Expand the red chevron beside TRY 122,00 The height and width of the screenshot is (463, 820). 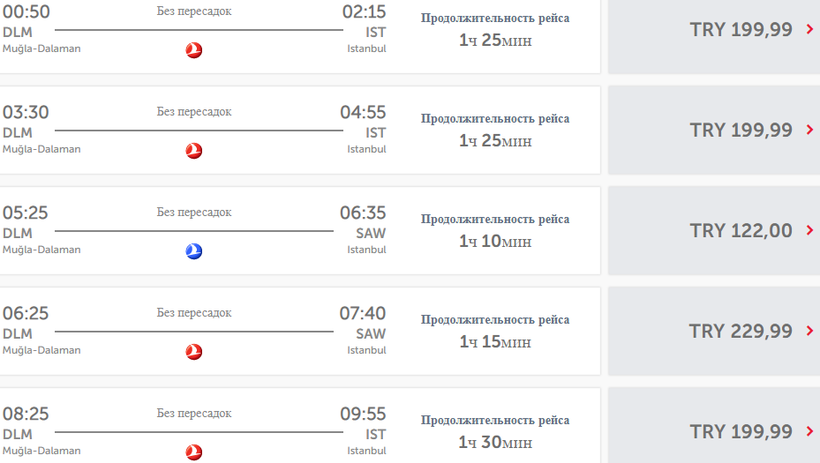coord(809,231)
